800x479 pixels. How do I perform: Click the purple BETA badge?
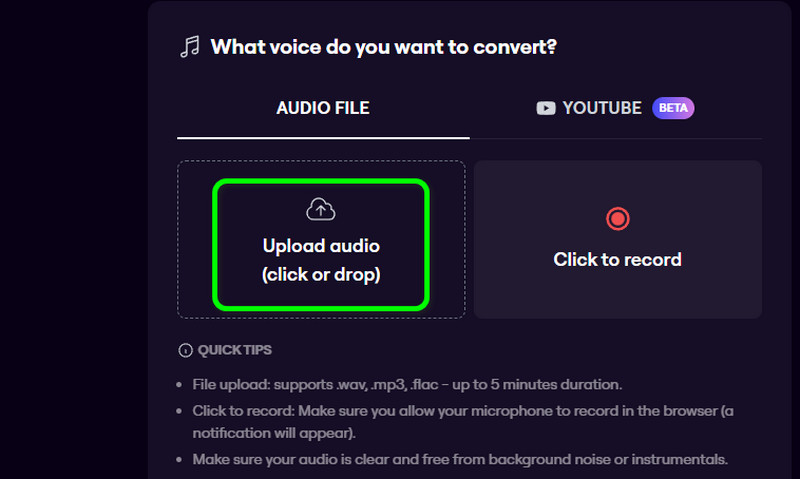[x=673, y=108]
